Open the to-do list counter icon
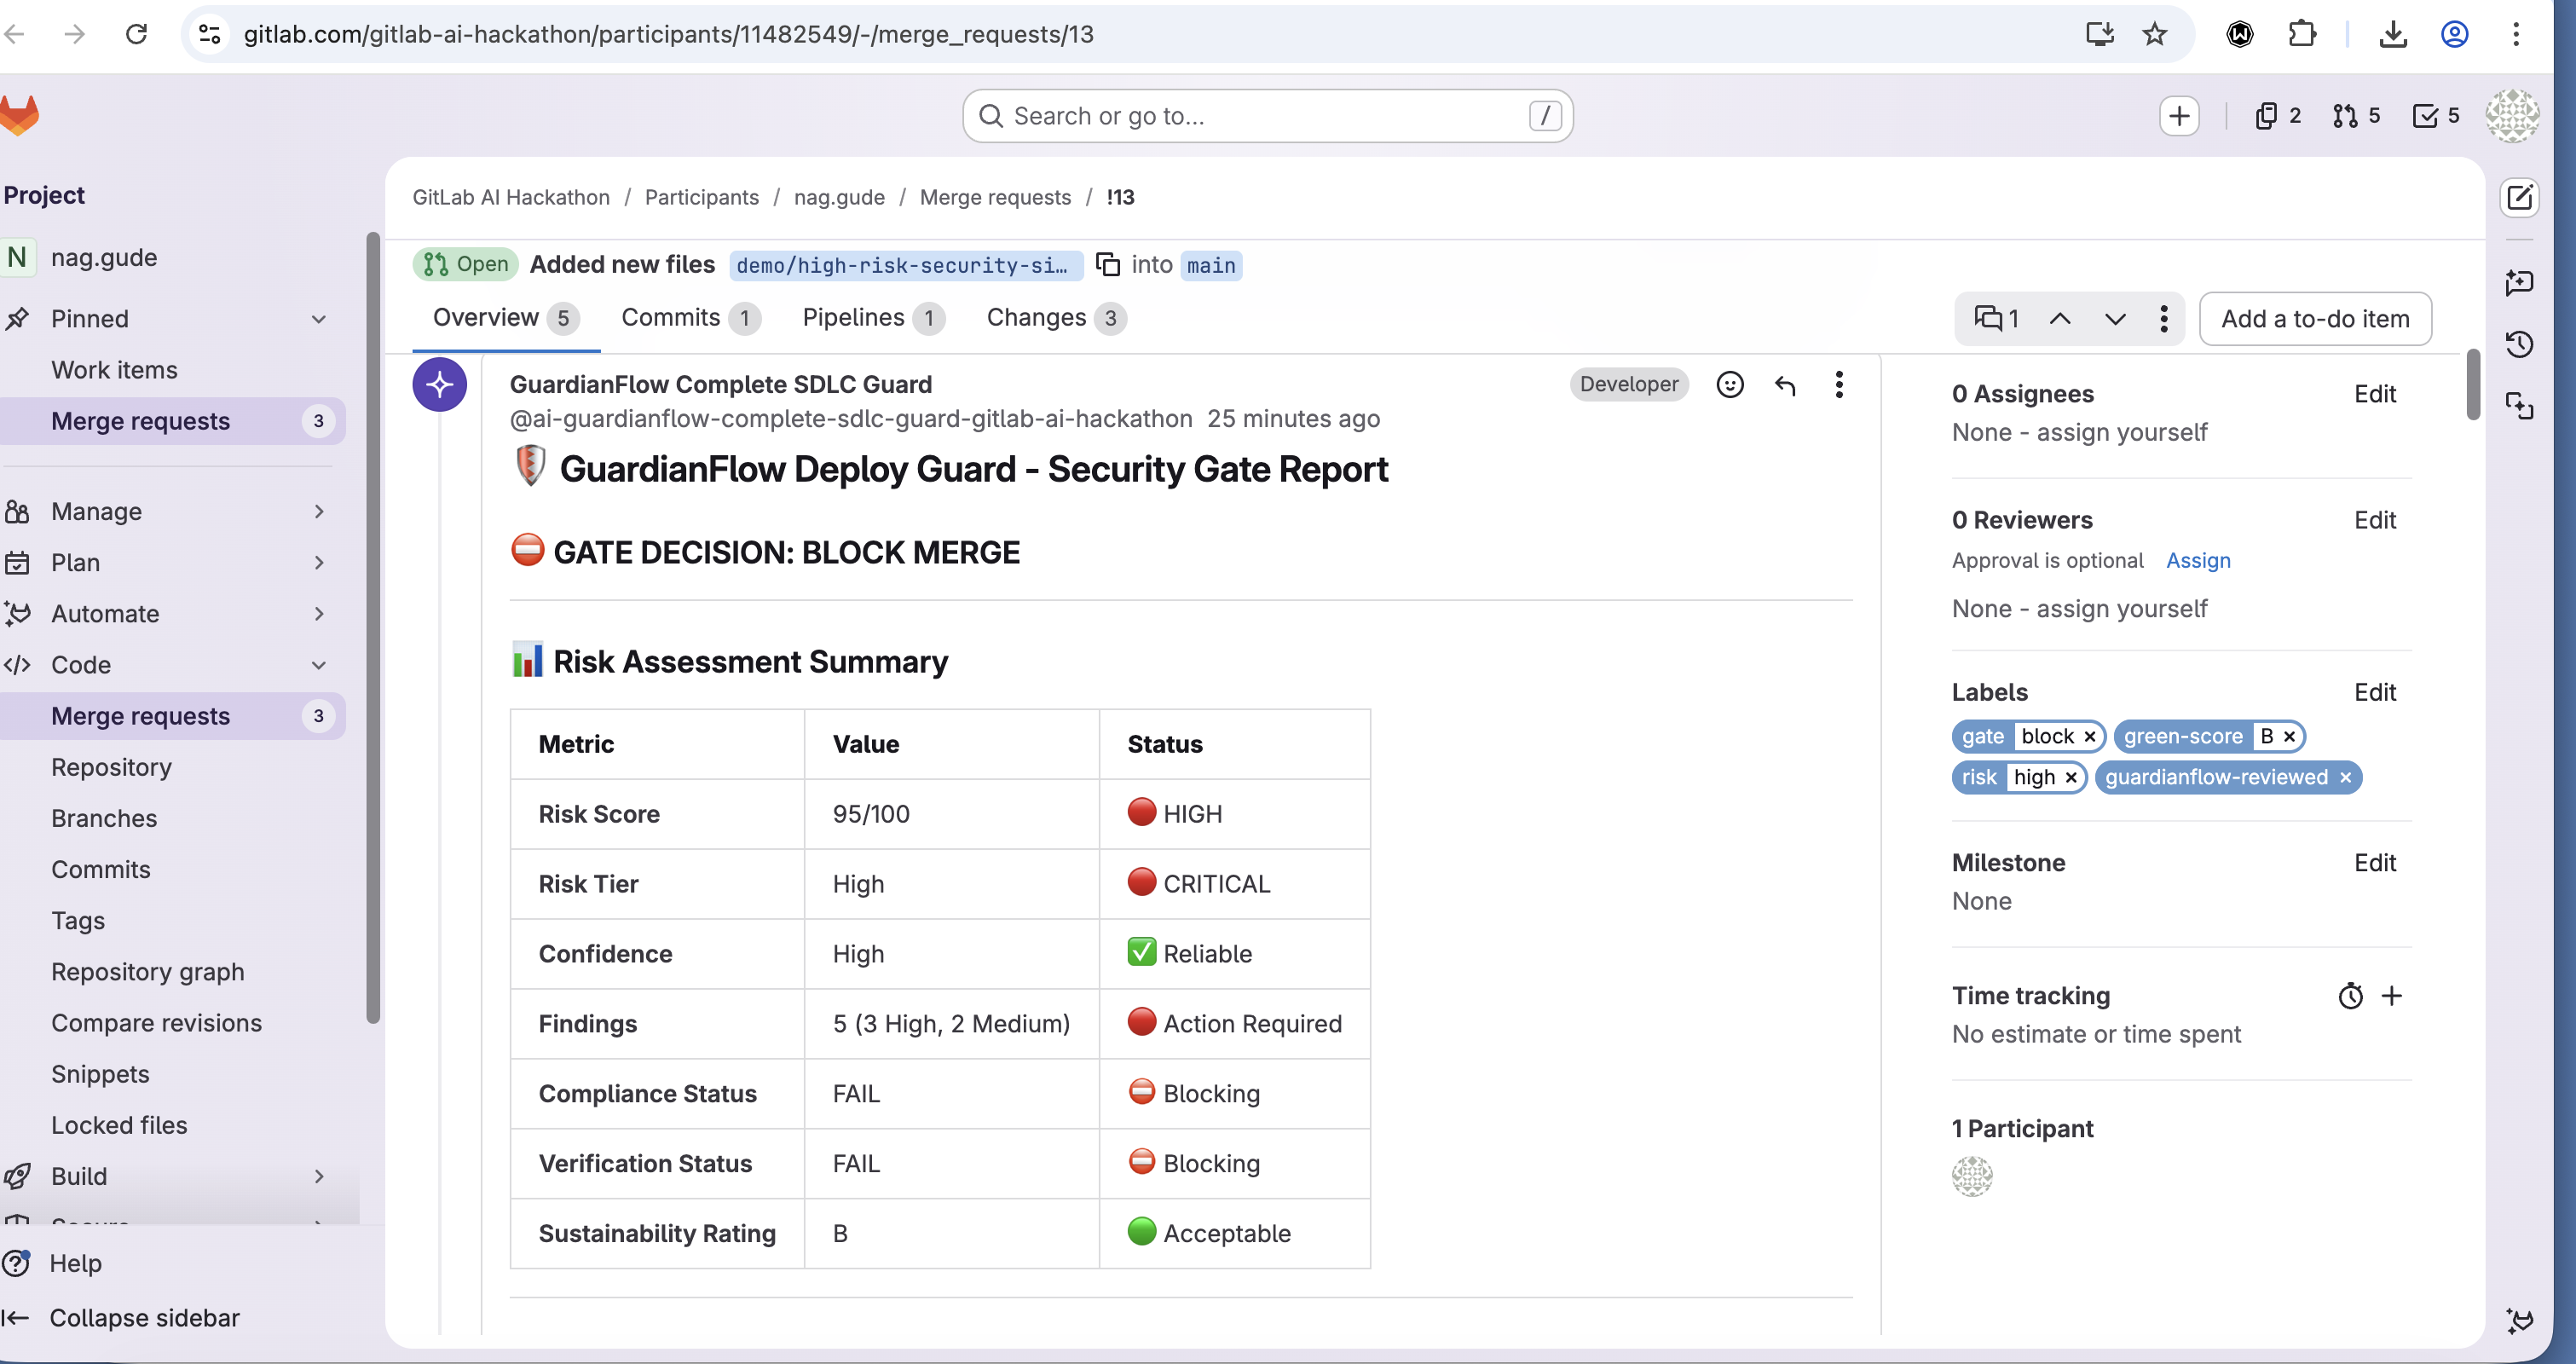The image size is (2576, 1364). [x=2436, y=116]
